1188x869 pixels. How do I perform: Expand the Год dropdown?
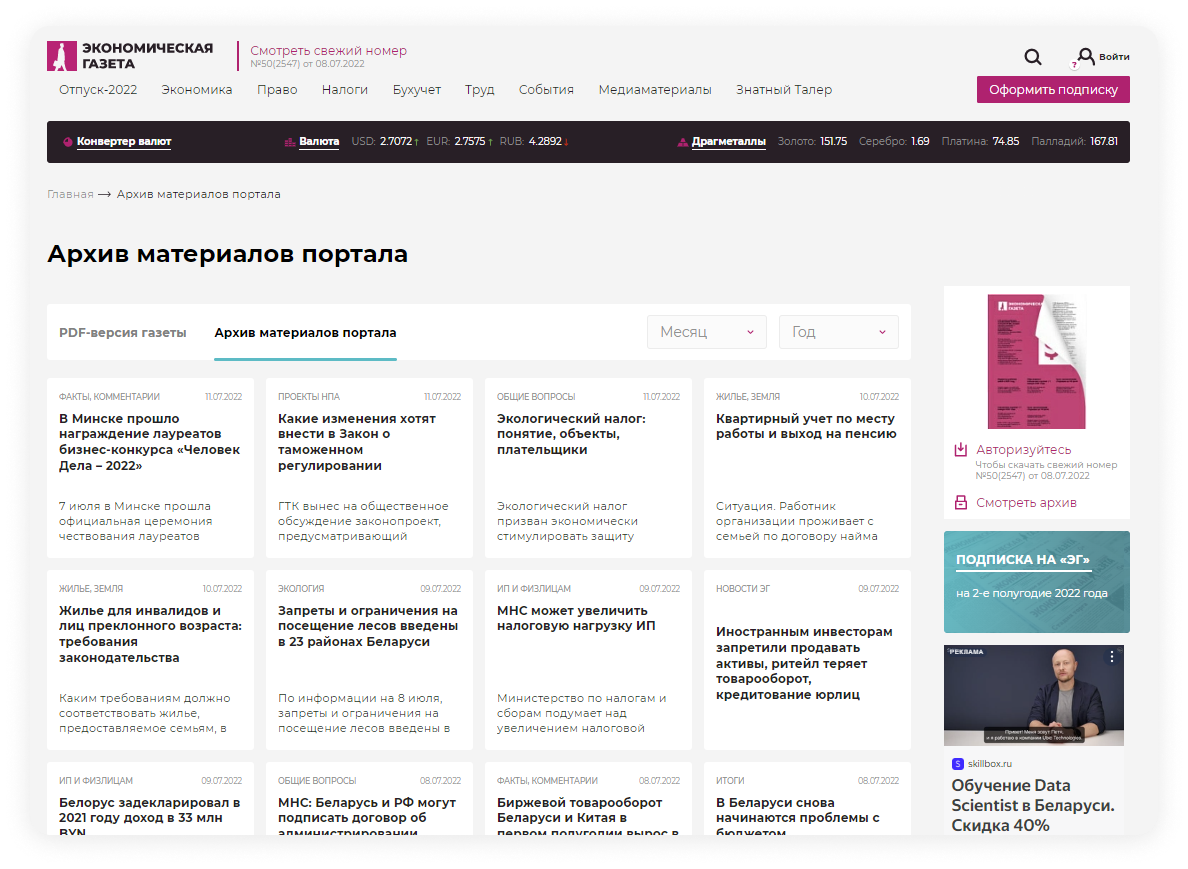click(x=838, y=332)
